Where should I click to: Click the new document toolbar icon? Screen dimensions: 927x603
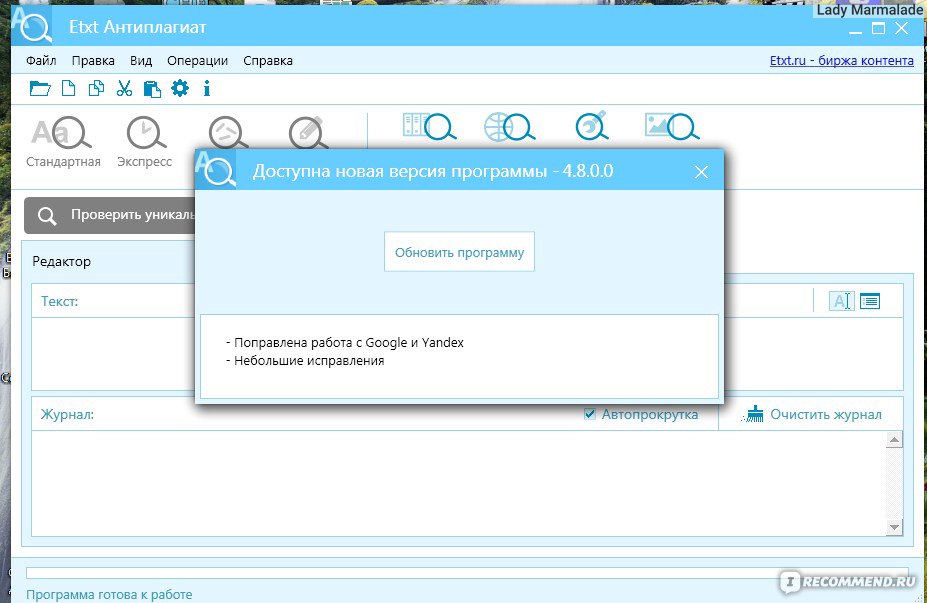(x=68, y=88)
